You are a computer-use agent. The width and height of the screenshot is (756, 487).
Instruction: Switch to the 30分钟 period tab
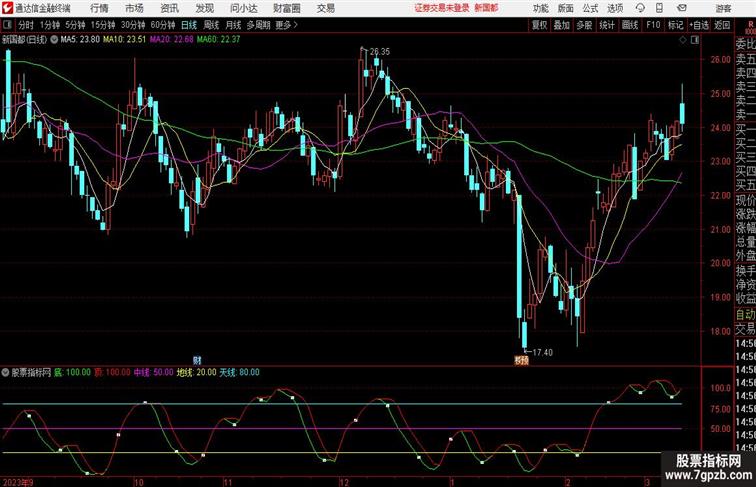133,25
